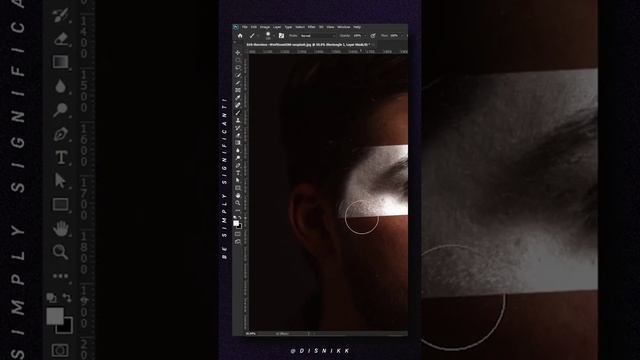Click large foreground color swatch in left overlay
This screenshot has width=640, height=360.
[x=55, y=316]
